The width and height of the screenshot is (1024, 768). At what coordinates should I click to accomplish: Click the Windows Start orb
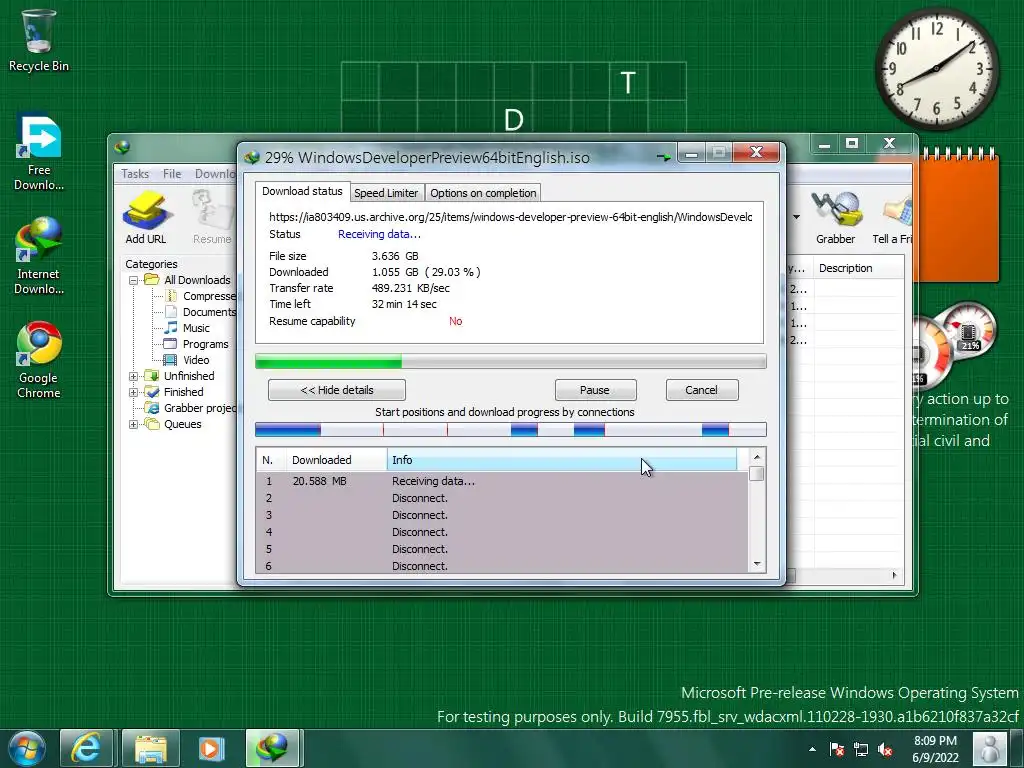[27, 748]
